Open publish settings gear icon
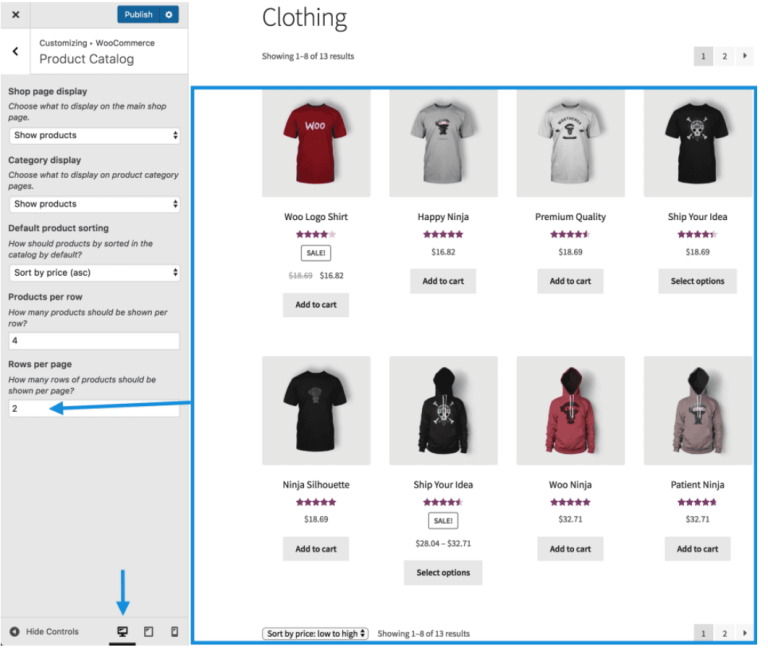The image size is (768, 655). (x=171, y=15)
